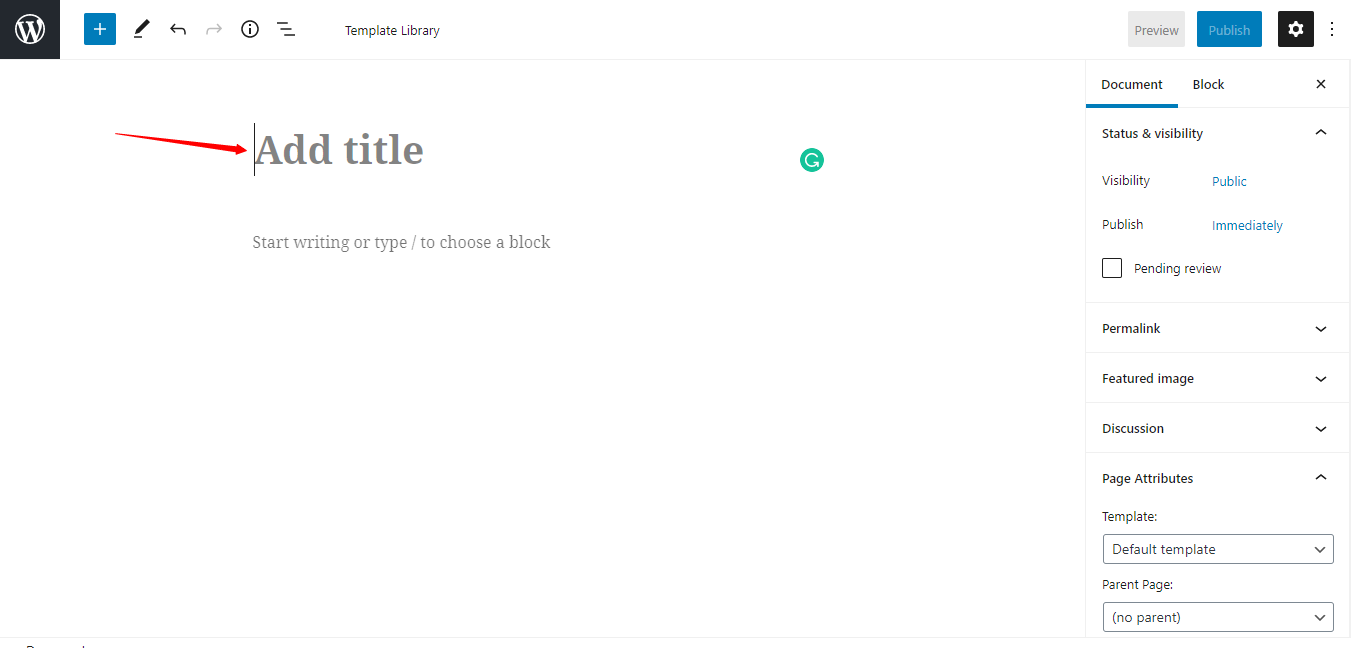Expand the Permalink panel
The image size is (1351, 648).
[1218, 328]
